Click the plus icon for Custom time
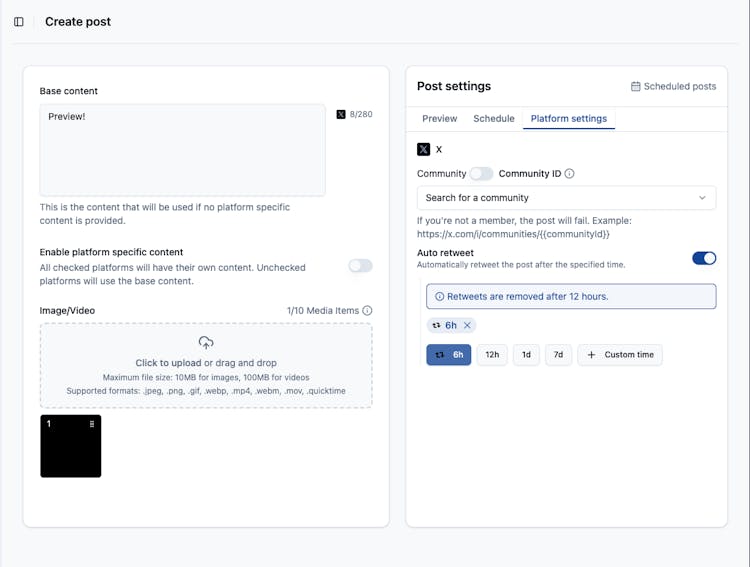 click(591, 355)
